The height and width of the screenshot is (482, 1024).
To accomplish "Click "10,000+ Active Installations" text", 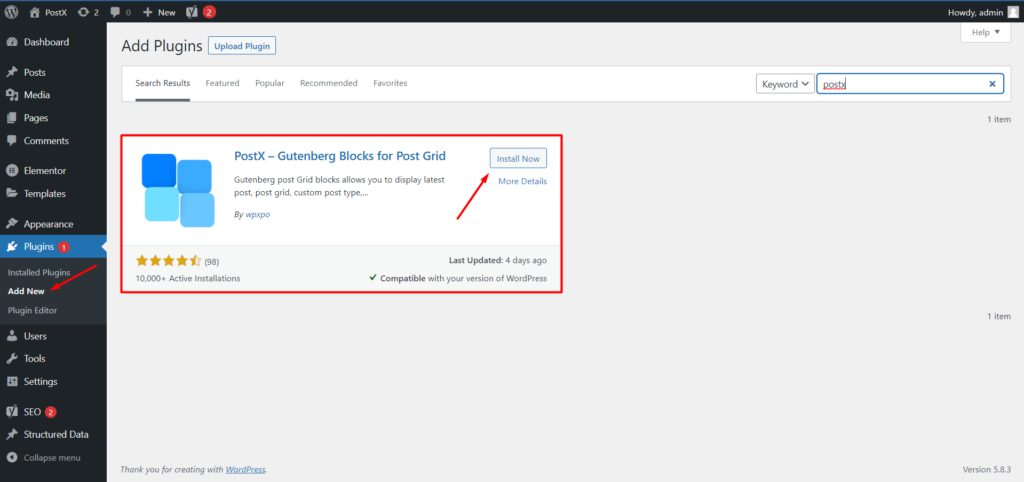I will [188, 278].
